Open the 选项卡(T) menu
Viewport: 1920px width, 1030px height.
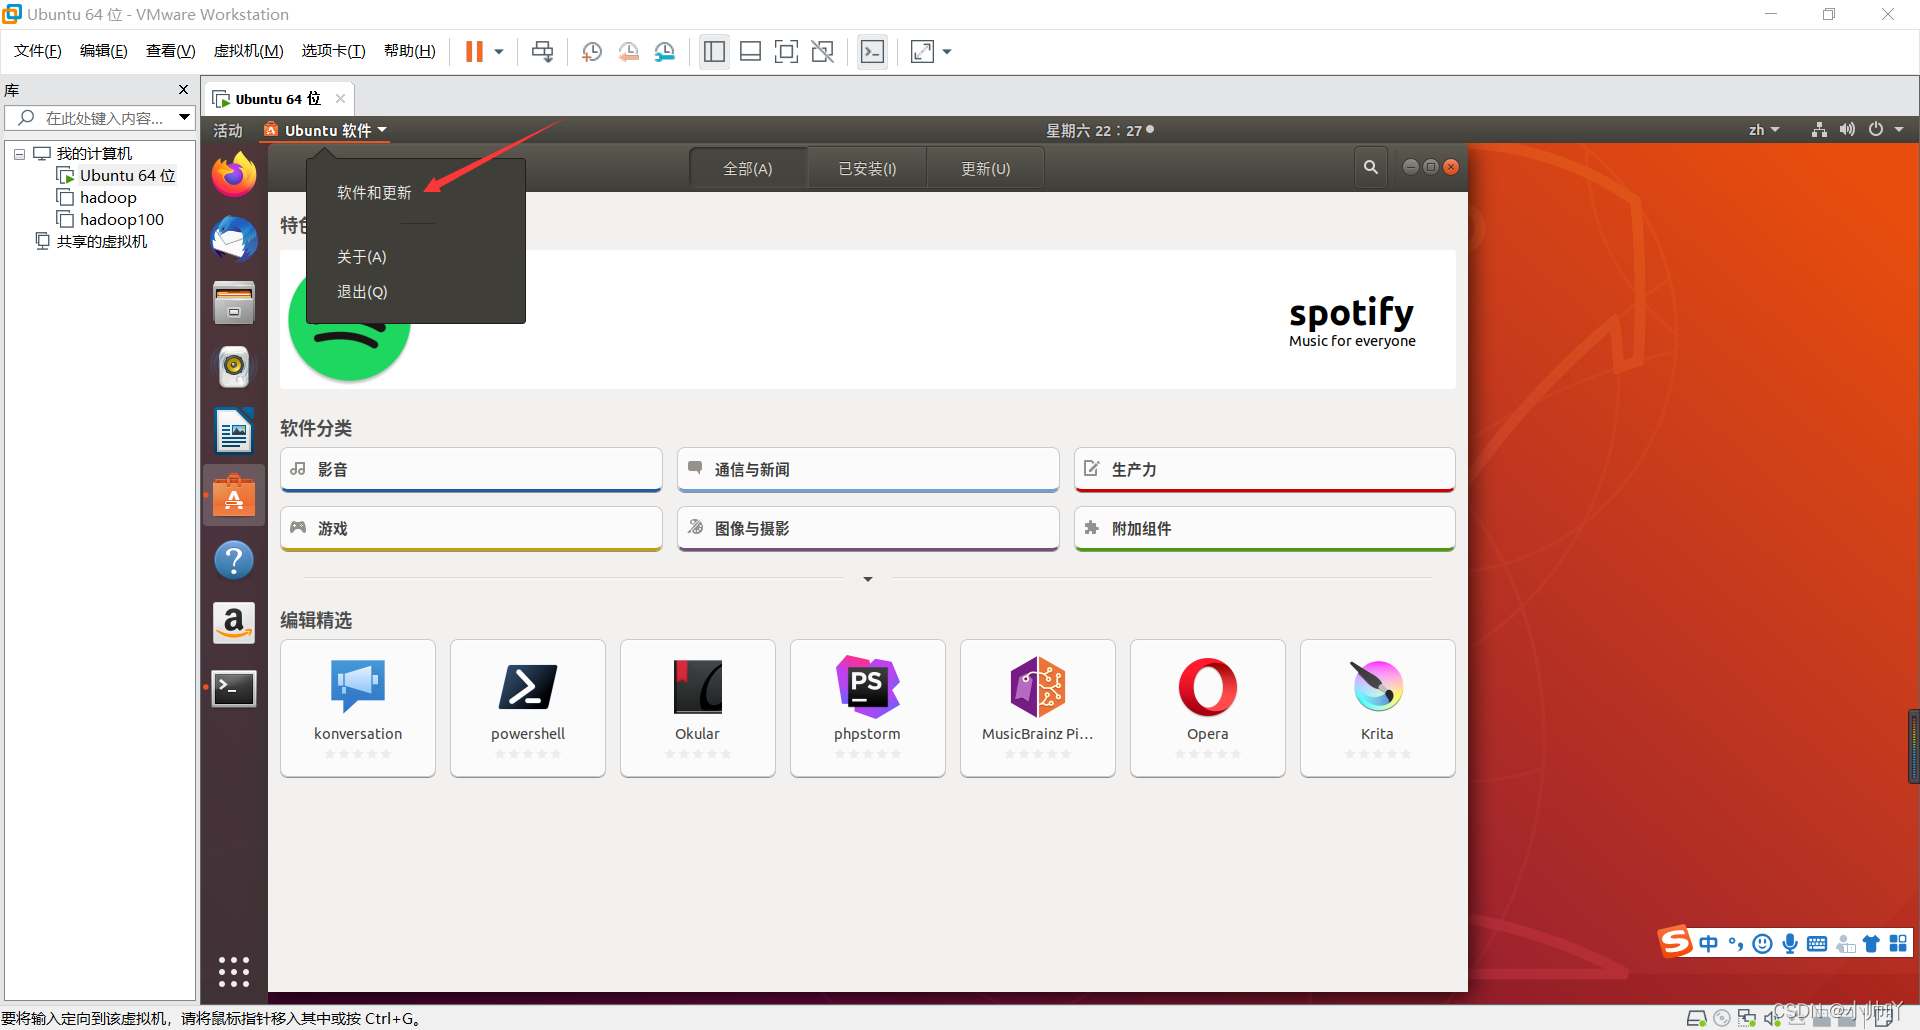[x=333, y=51]
